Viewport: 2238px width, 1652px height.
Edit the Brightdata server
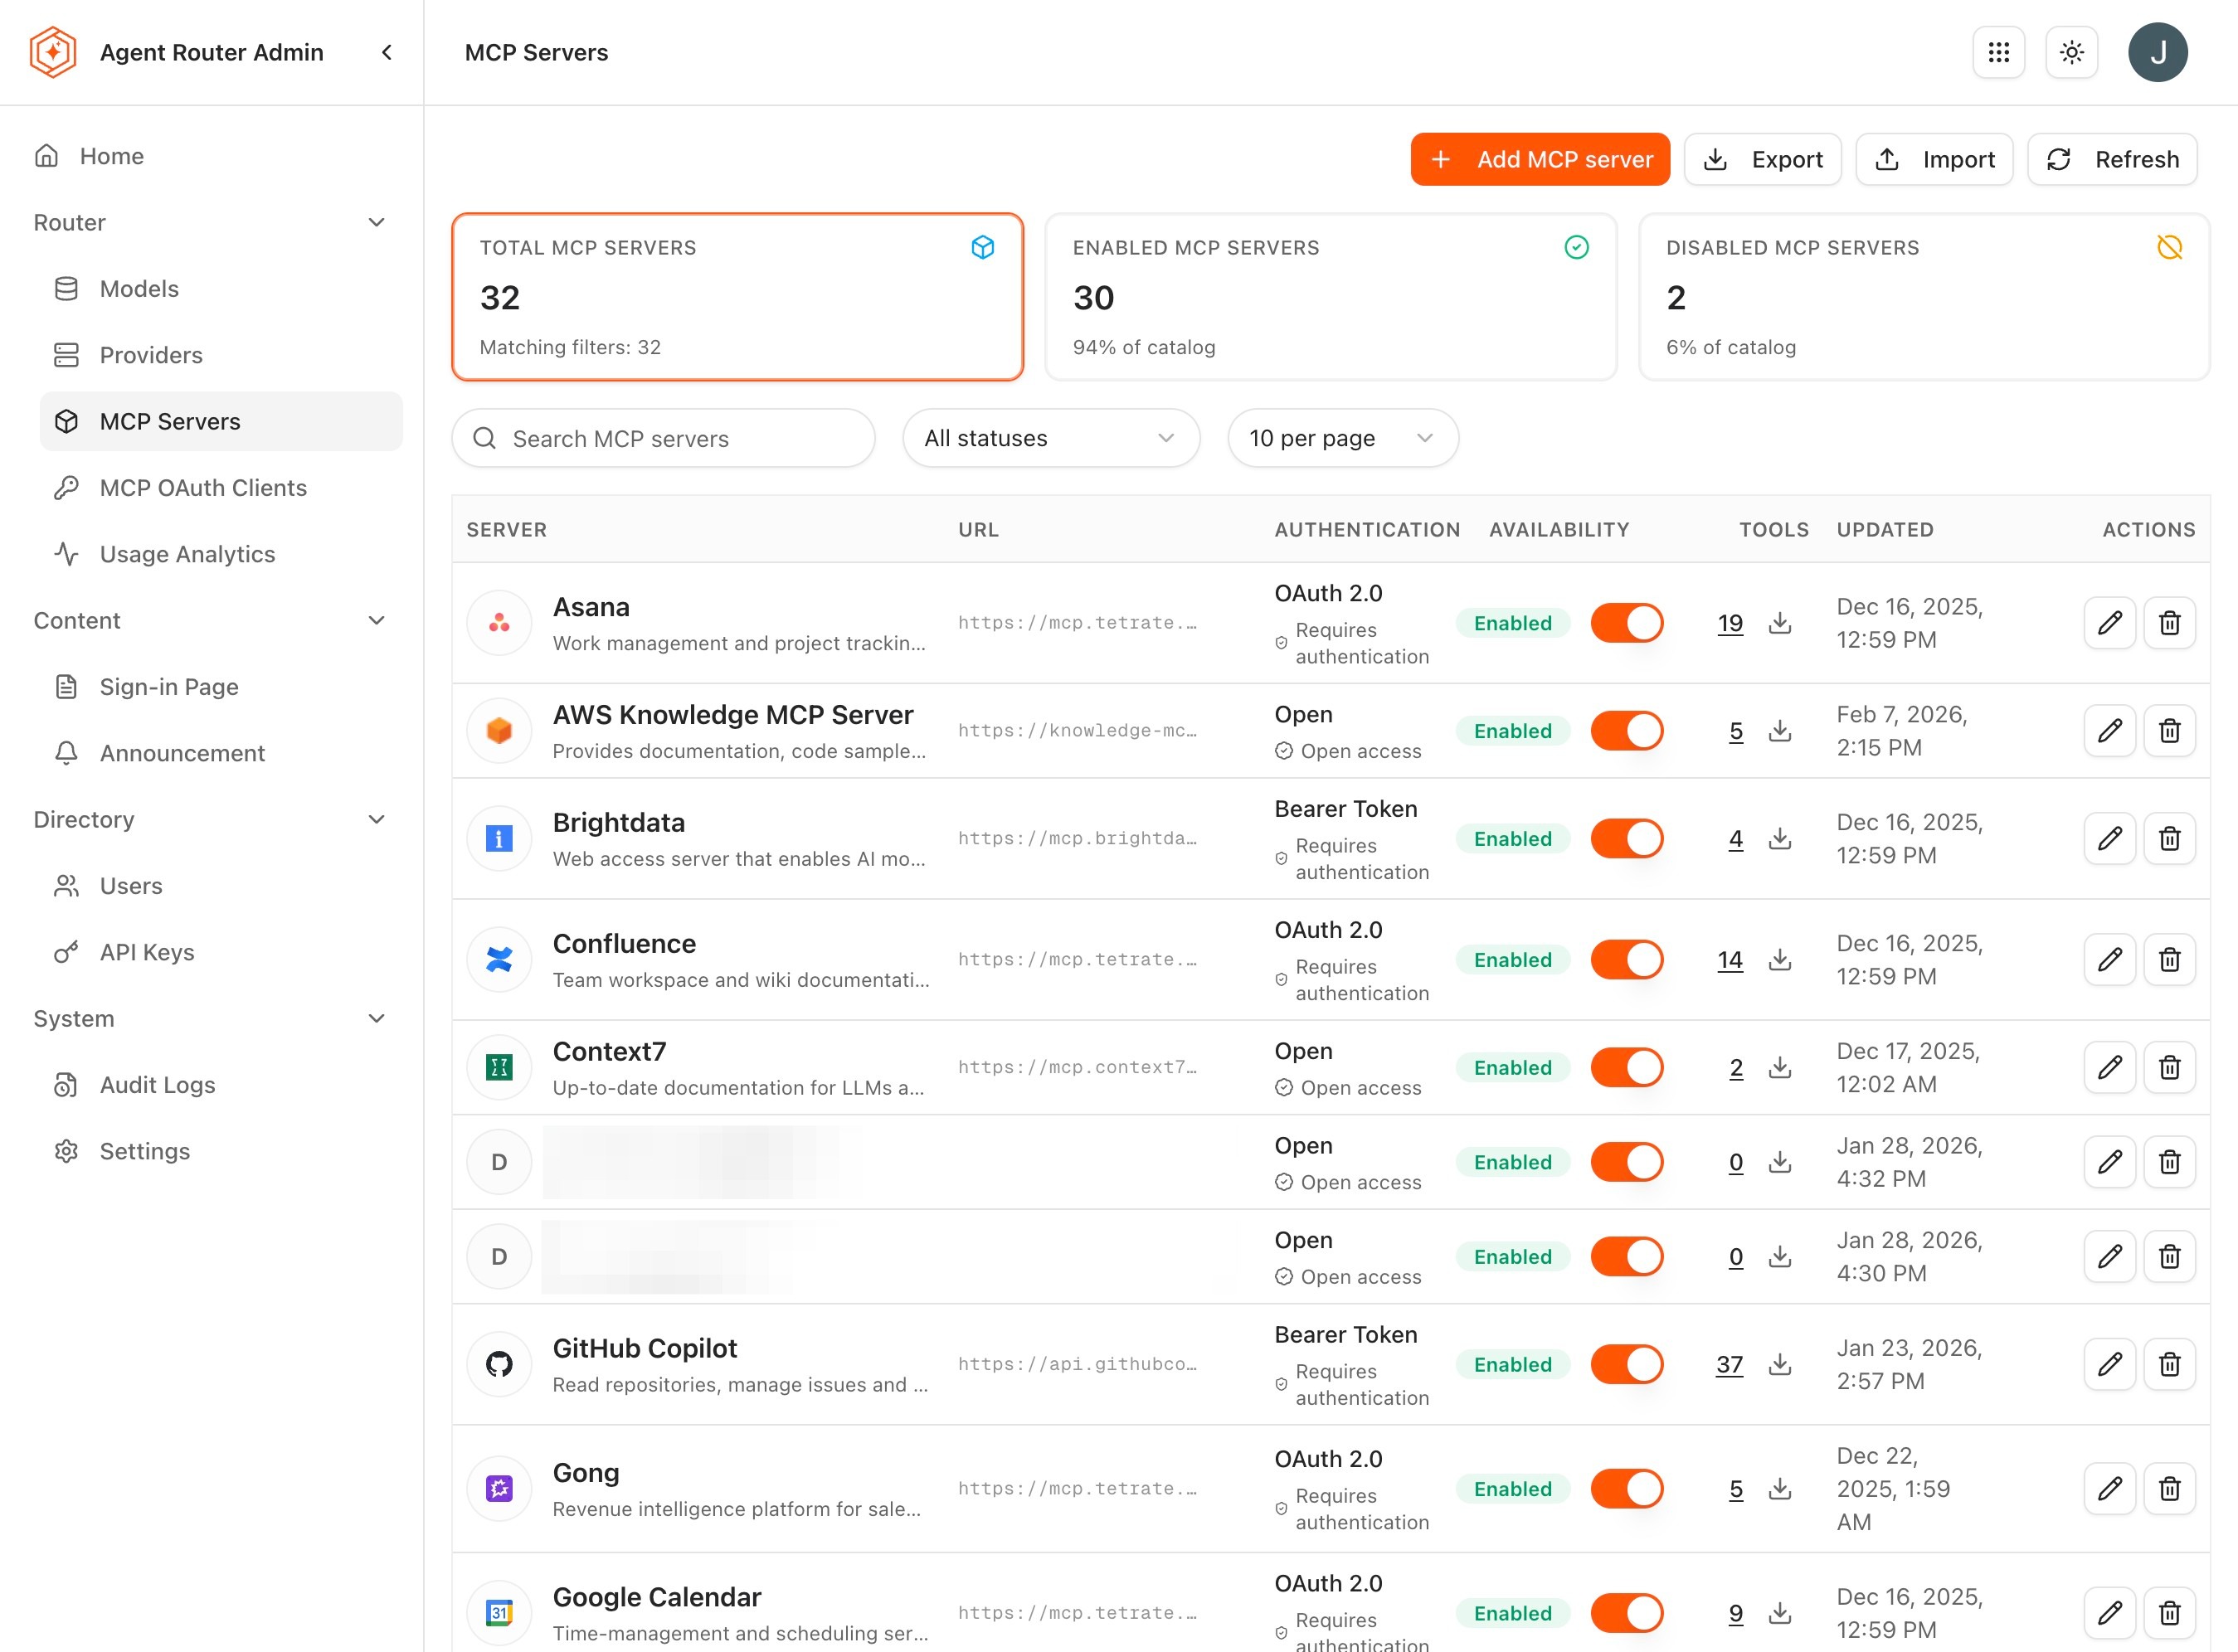(x=2109, y=839)
